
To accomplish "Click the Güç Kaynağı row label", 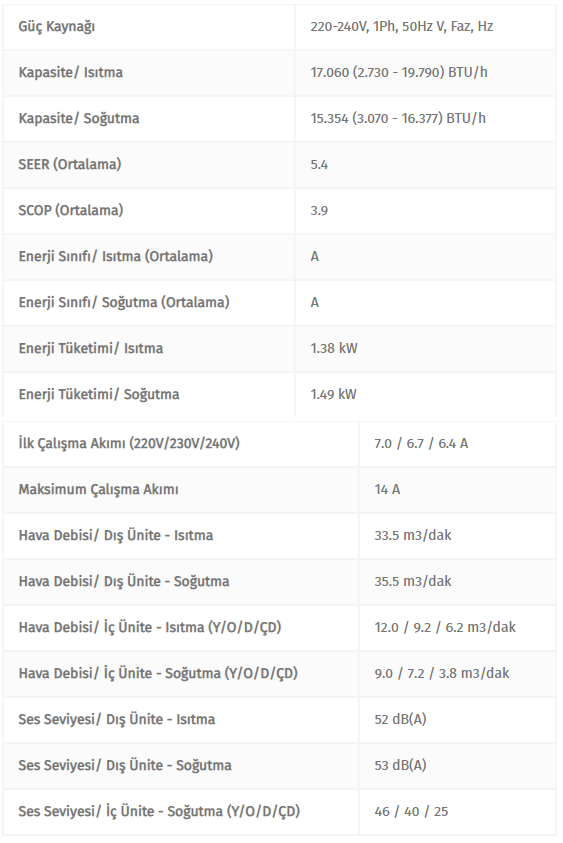I will (56, 26).
